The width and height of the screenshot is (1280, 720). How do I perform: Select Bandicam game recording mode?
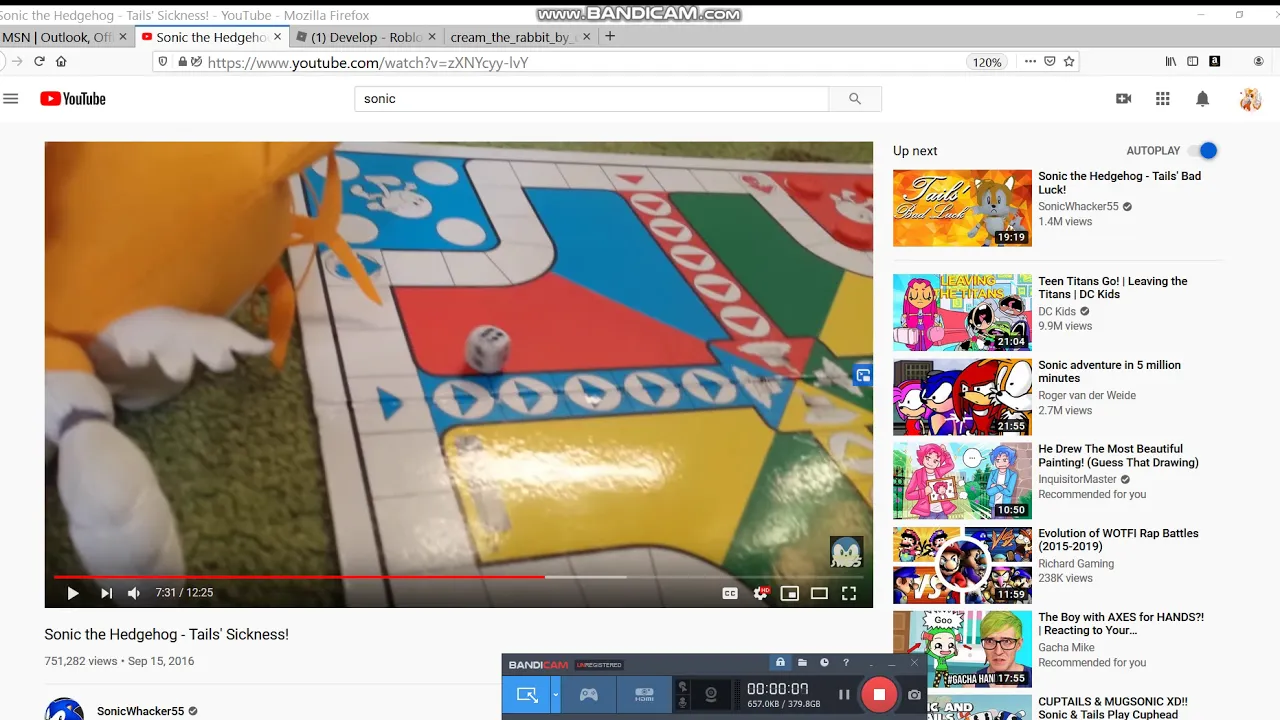[x=589, y=694]
